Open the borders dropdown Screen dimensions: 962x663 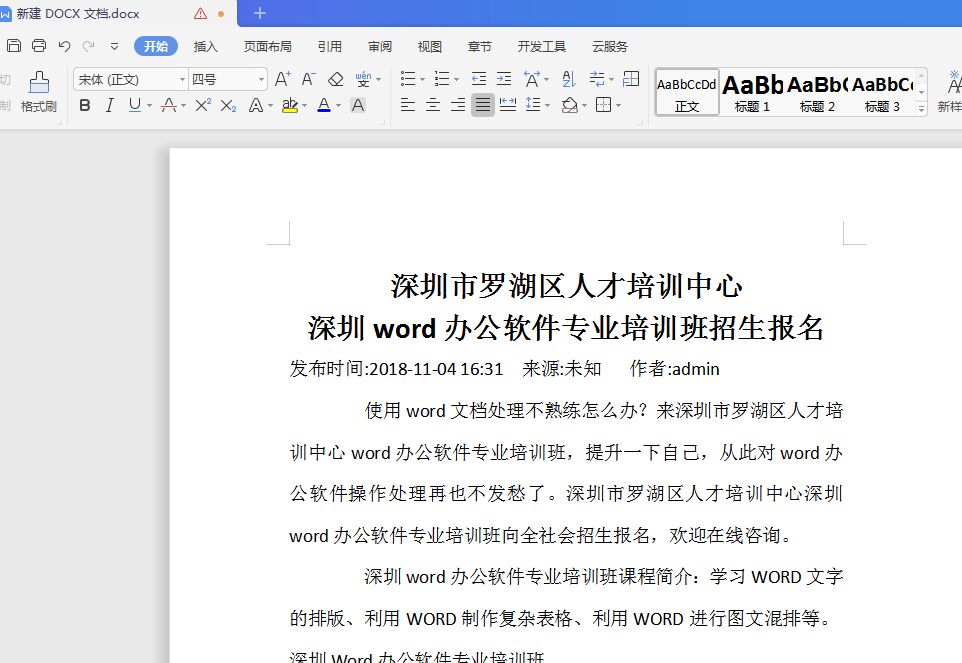point(607,105)
